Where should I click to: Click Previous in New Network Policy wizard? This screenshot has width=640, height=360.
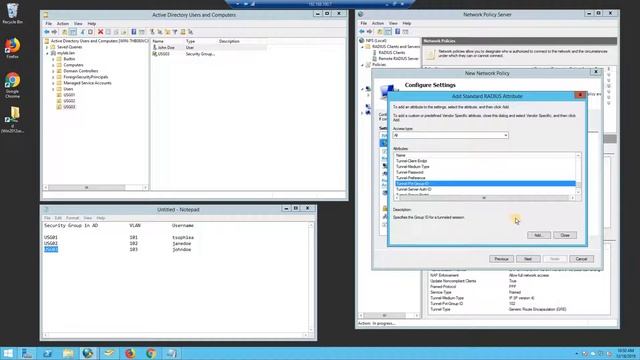501,259
